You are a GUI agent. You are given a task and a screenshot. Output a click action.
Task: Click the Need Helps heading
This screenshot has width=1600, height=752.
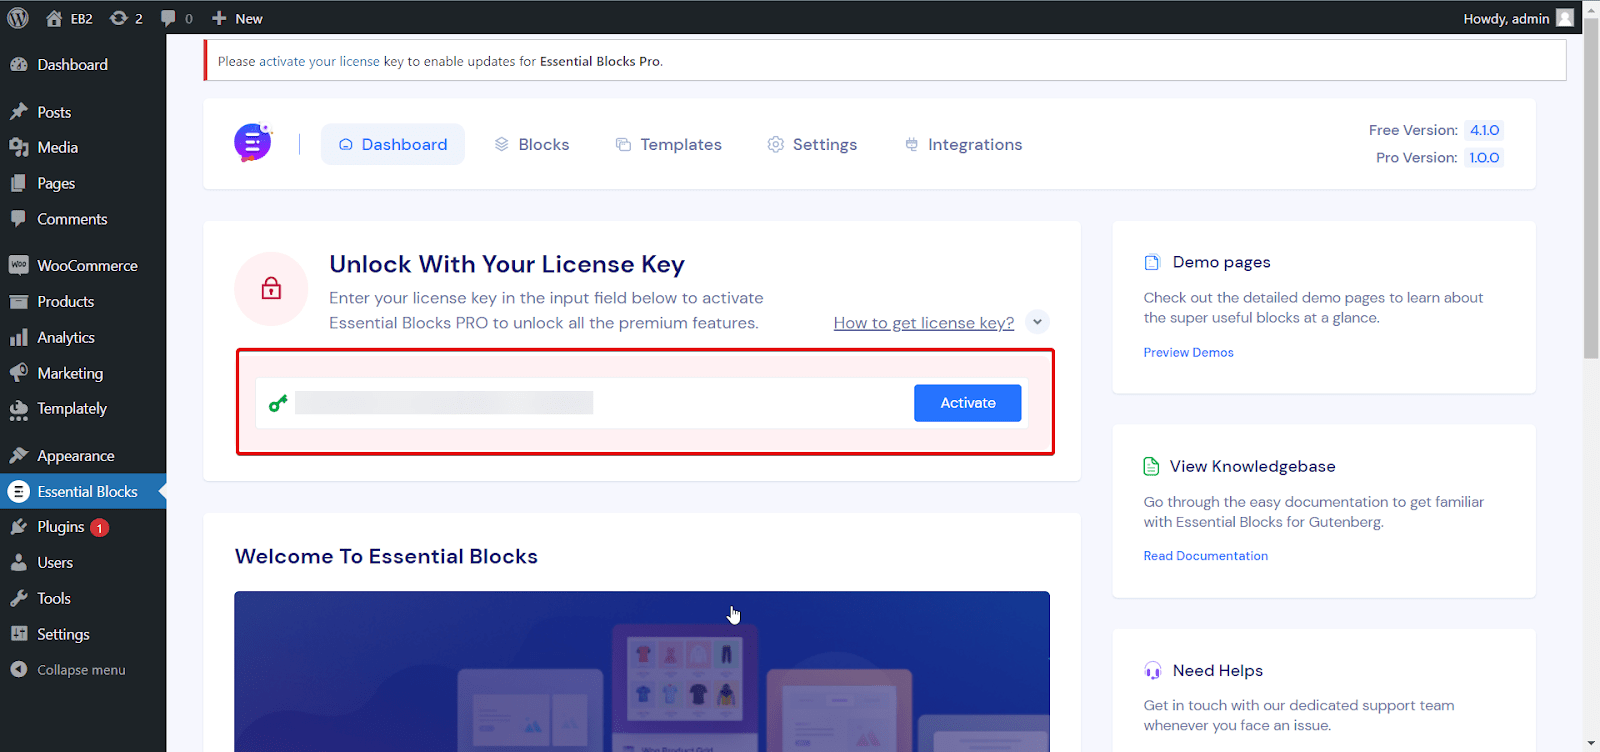[x=1217, y=671]
